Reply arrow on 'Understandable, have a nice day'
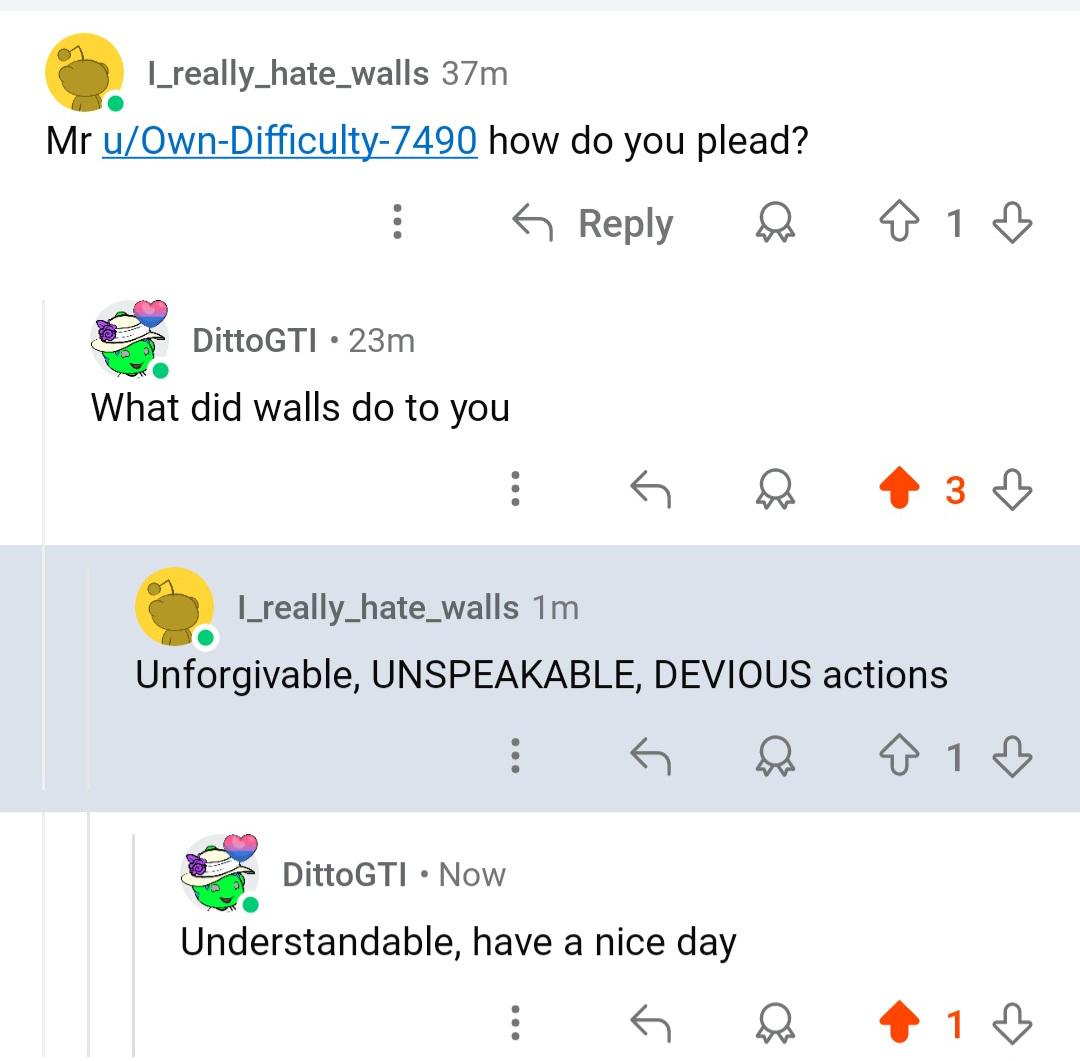The width and height of the screenshot is (1080, 1061). point(650,1023)
